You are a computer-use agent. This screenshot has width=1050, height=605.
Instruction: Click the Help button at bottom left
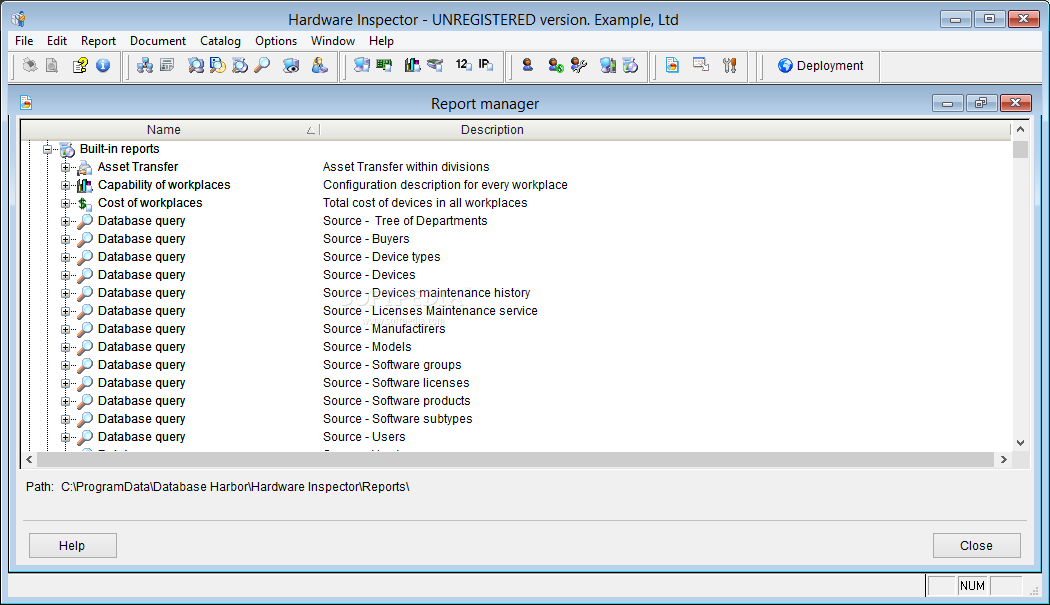[72, 545]
